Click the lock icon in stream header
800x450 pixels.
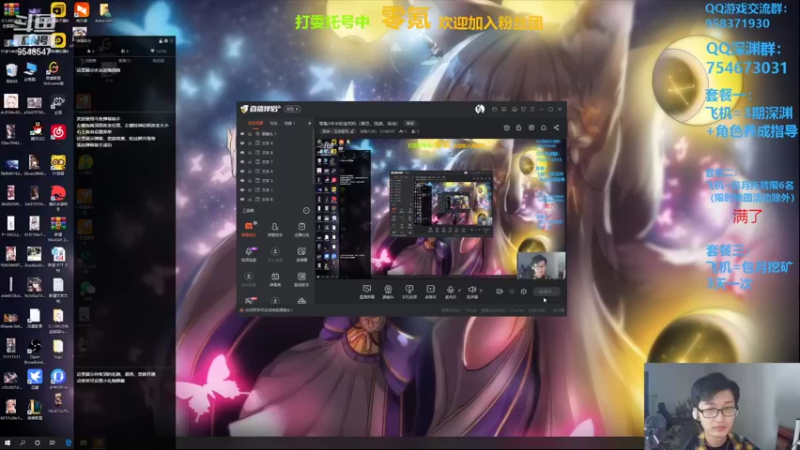518,128
